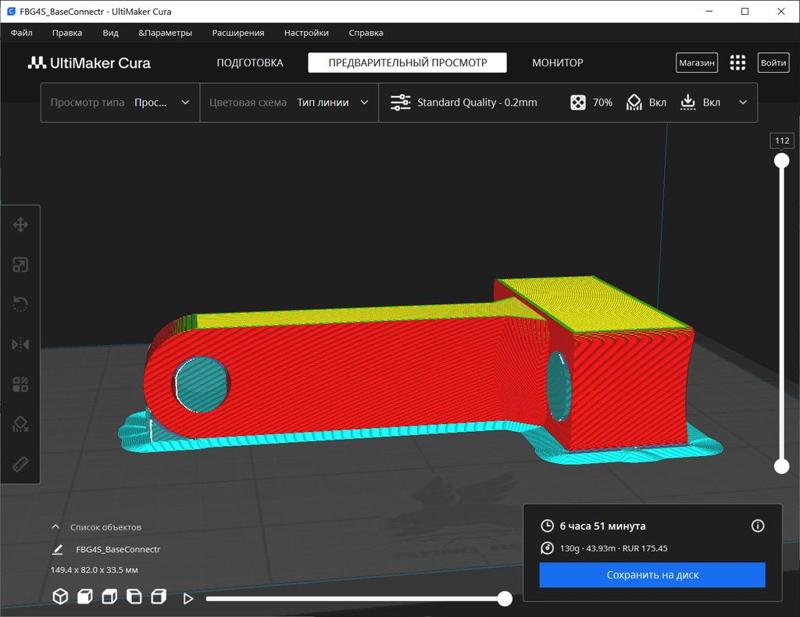Expand the print settings panel chevron

pos(743,103)
